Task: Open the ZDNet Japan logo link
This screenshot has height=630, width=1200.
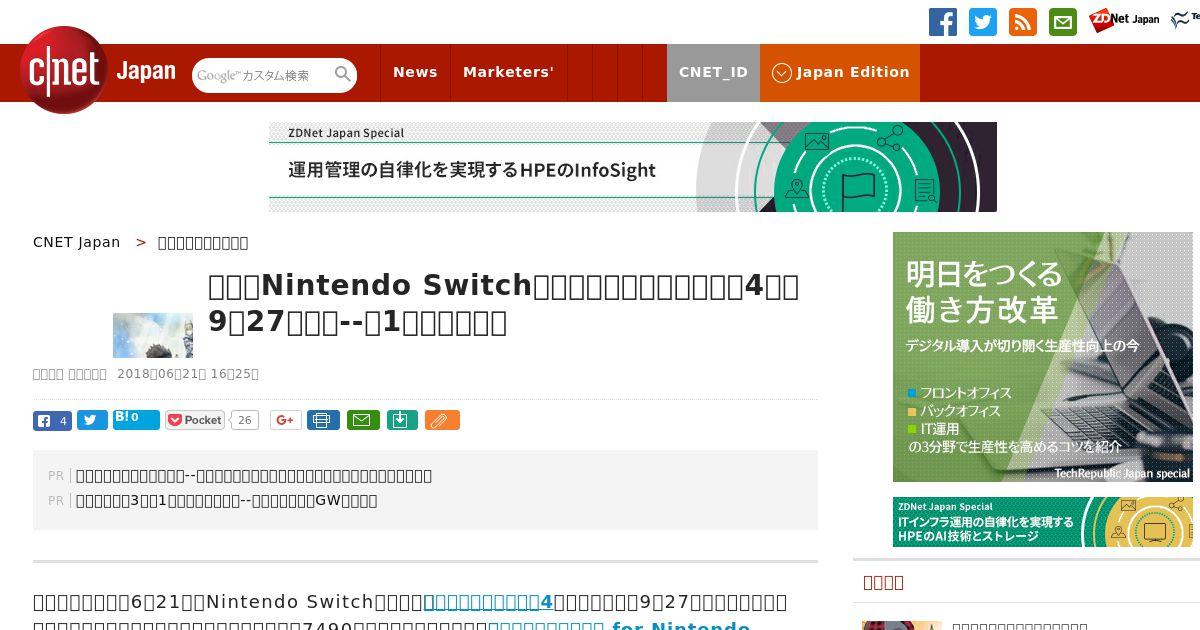Action: (1124, 19)
